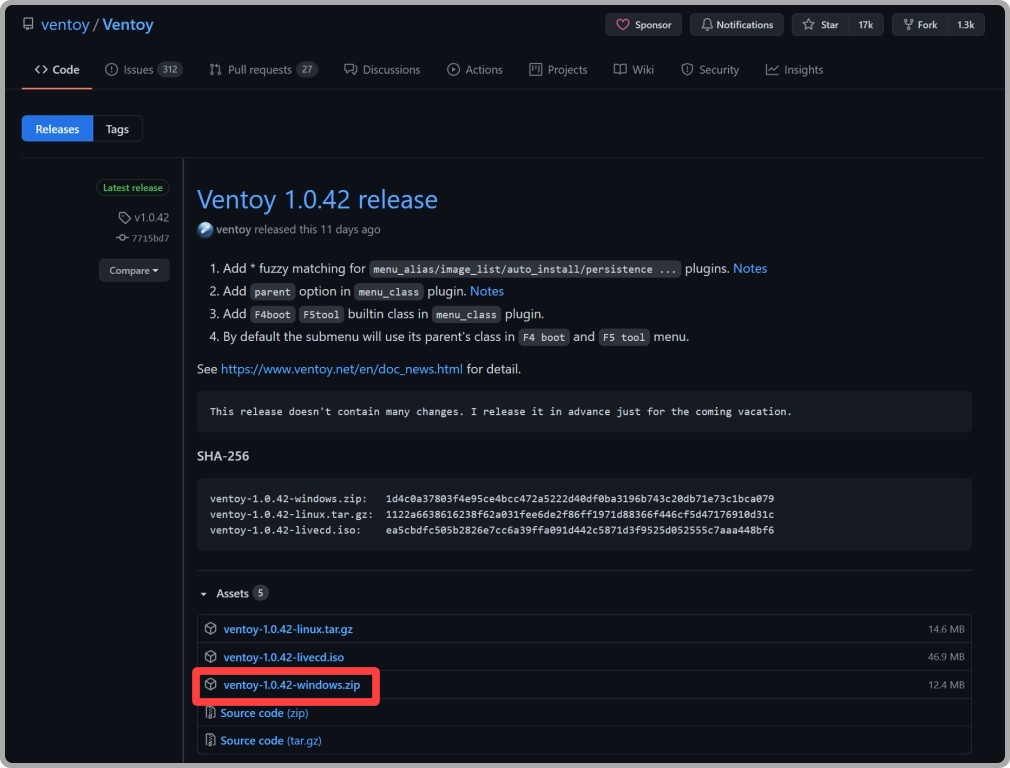Screen dimensions: 1010x768
Task: Click the Projects board icon
Action: (535, 70)
